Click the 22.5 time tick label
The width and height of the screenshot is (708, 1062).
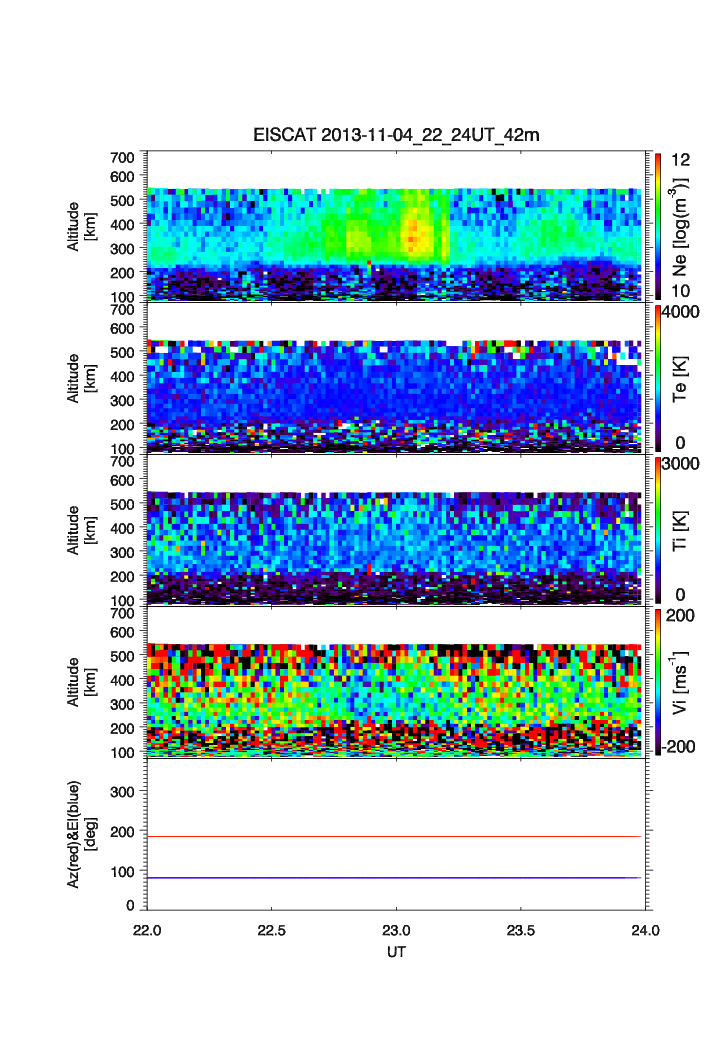(272, 931)
